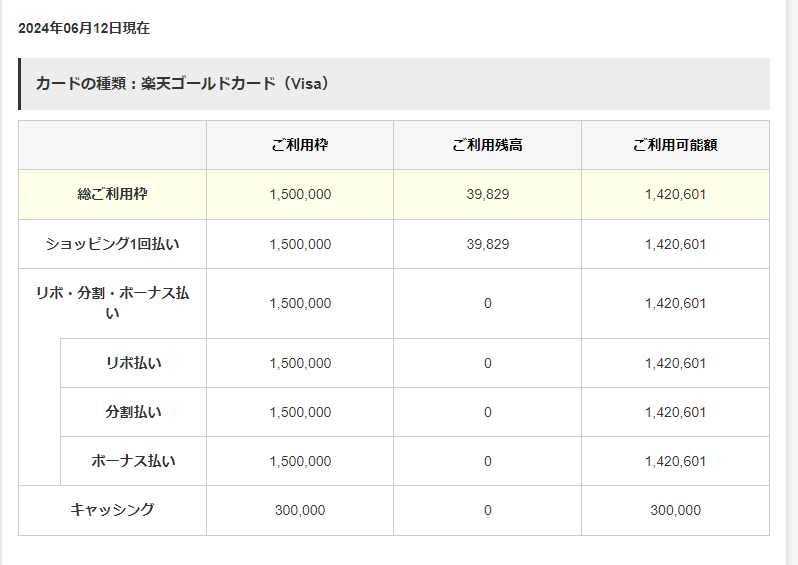
Task: Select the ショッピング1回払い row label
Action: [x=112, y=244]
